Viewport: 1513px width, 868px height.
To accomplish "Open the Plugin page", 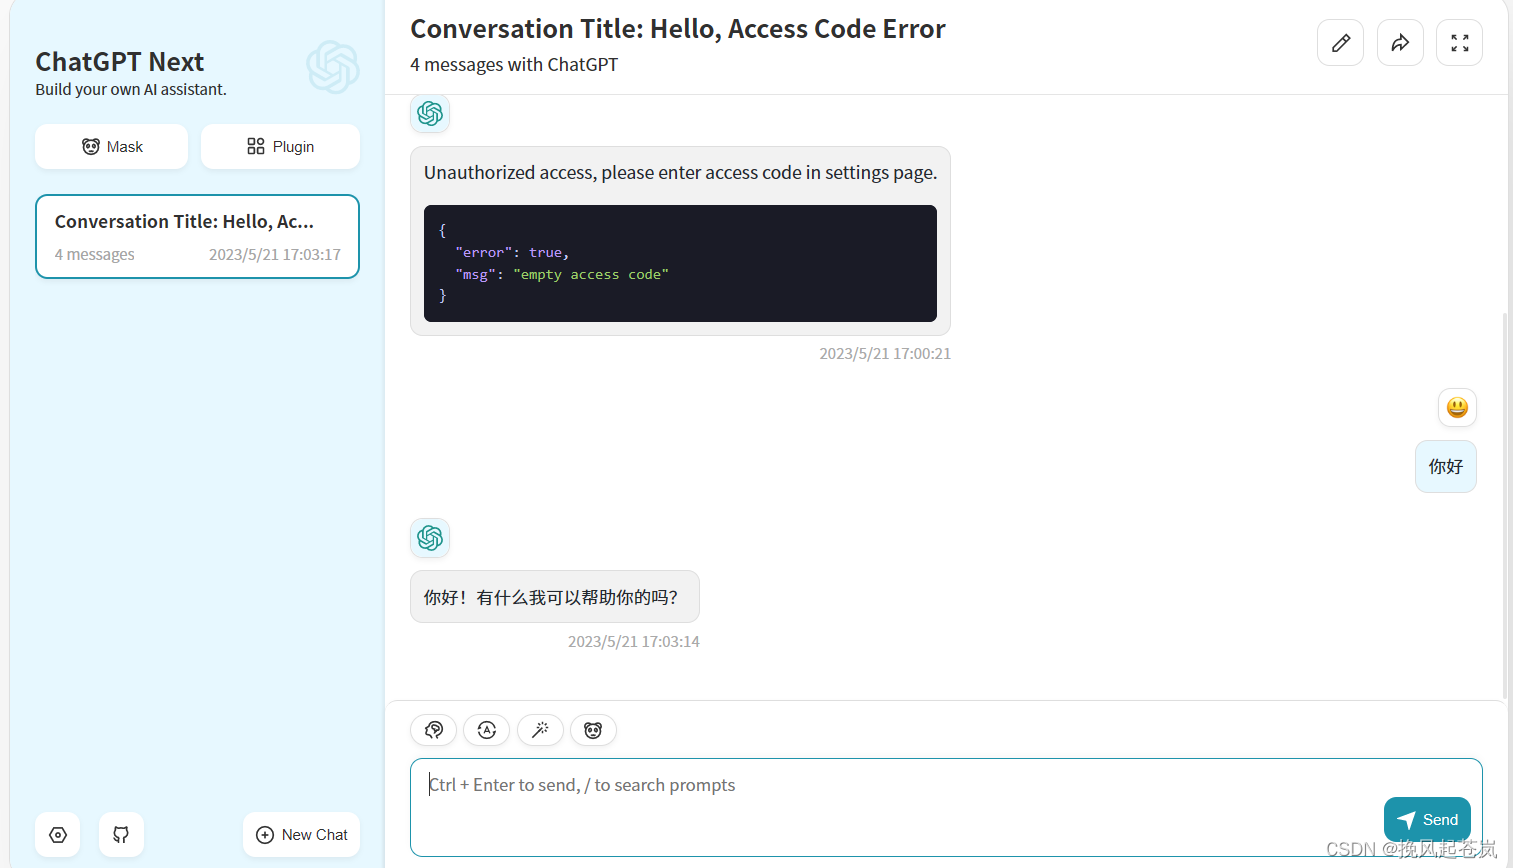I will click(x=280, y=147).
